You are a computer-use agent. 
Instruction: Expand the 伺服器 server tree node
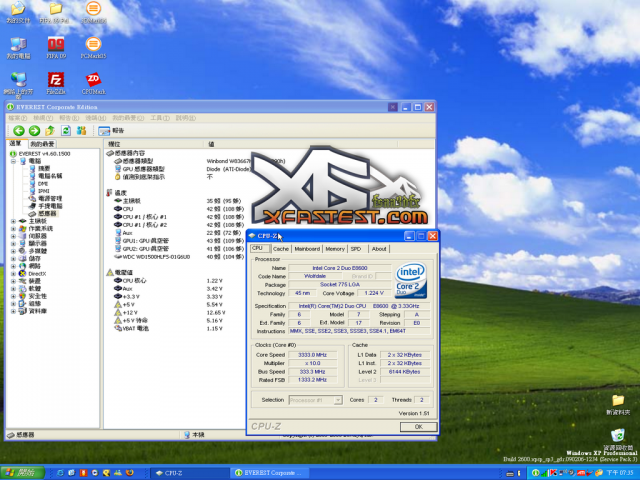tap(13, 236)
